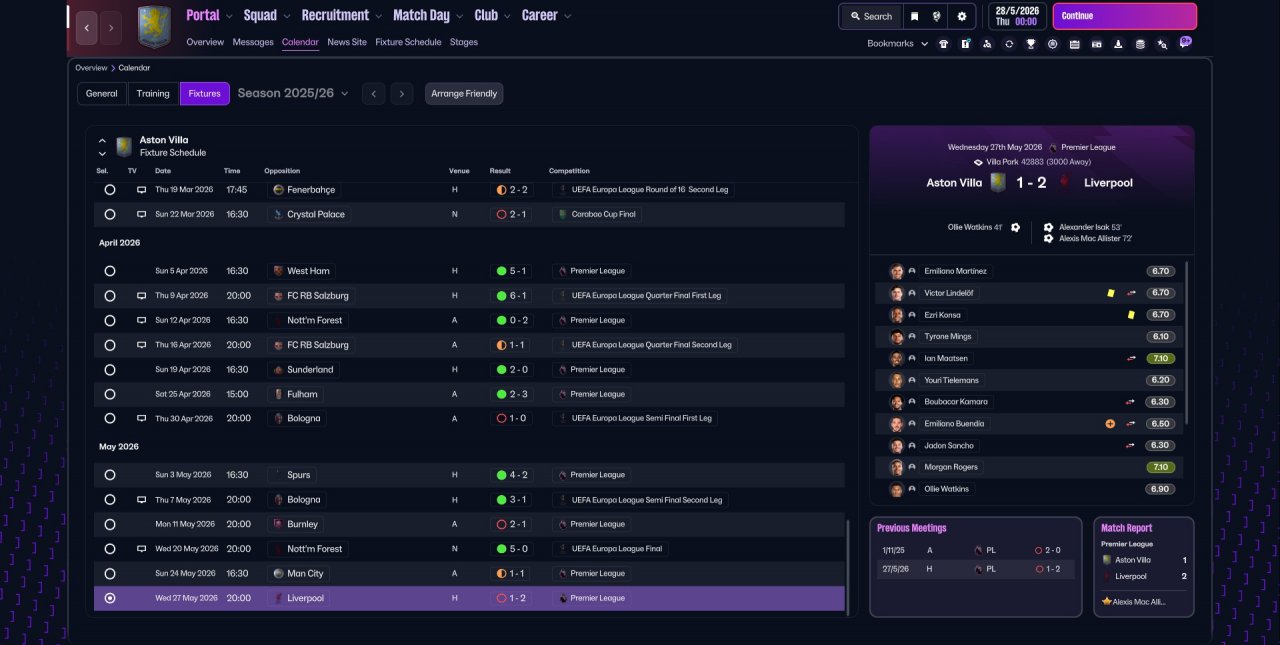Open the training cone bookmark icon

[x=1118, y=44]
